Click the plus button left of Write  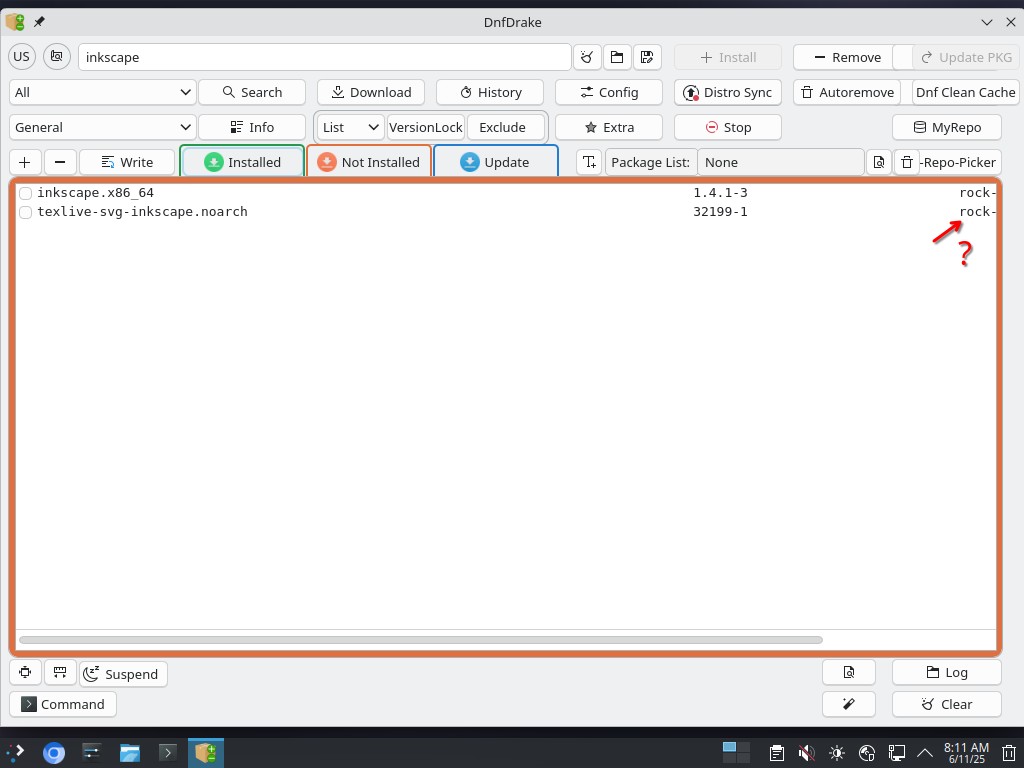click(x=25, y=163)
